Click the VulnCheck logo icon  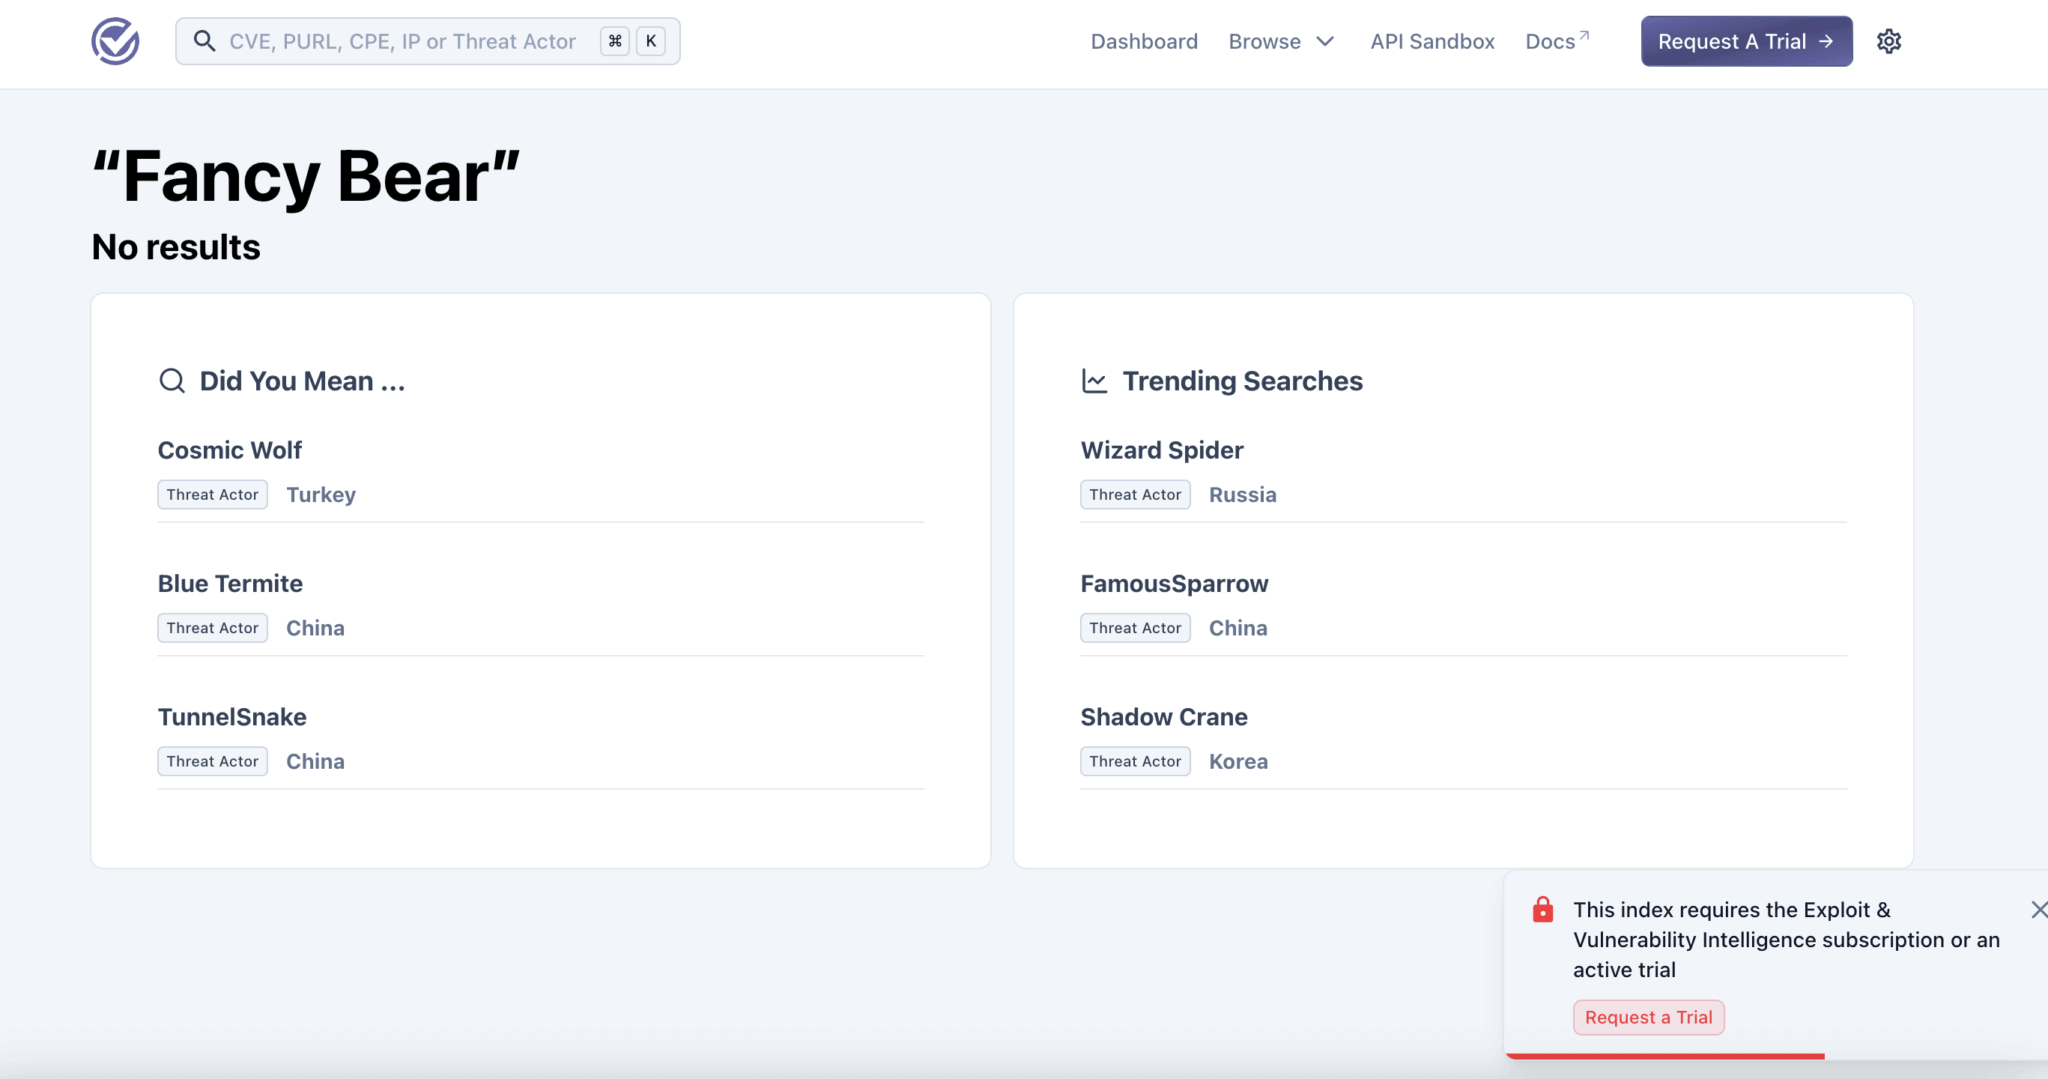(x=115, y=42)
